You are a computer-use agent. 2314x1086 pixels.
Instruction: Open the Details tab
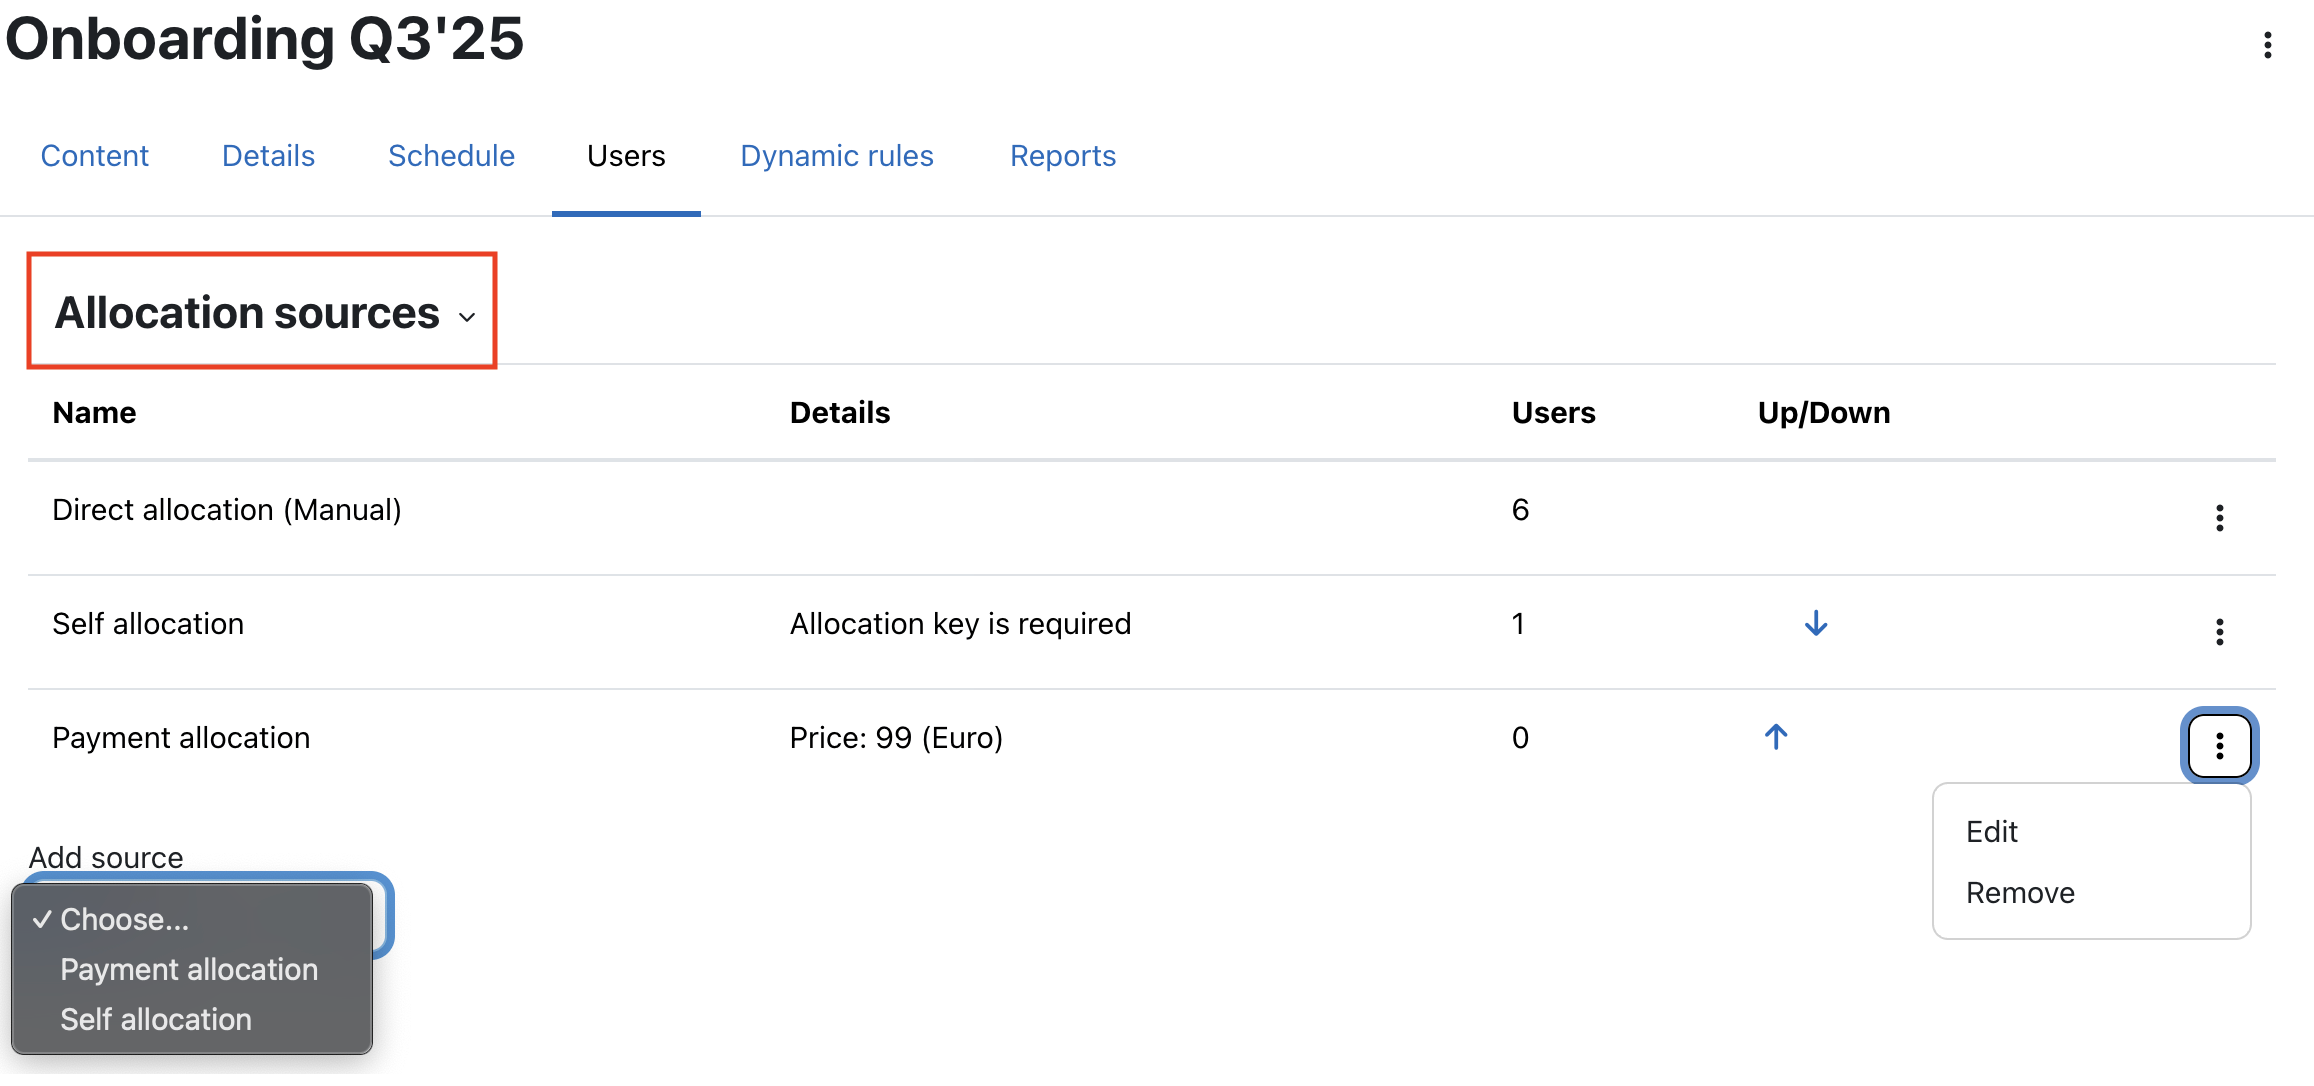(268, 156)
